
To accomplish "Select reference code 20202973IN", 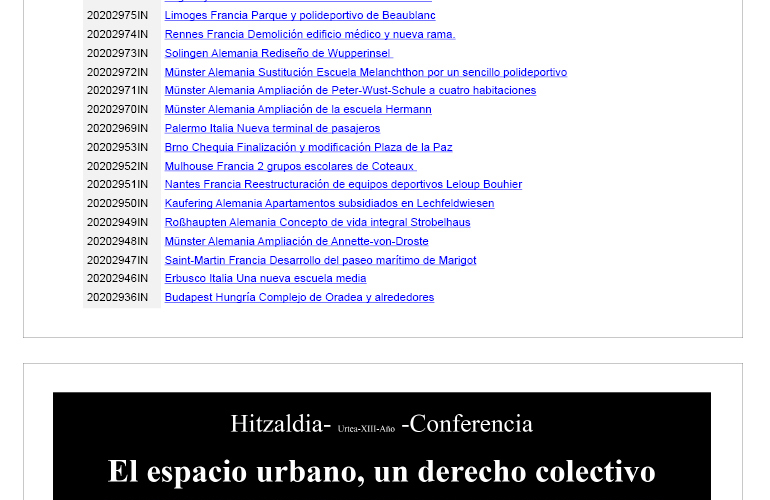I will [x=117, y=53].
